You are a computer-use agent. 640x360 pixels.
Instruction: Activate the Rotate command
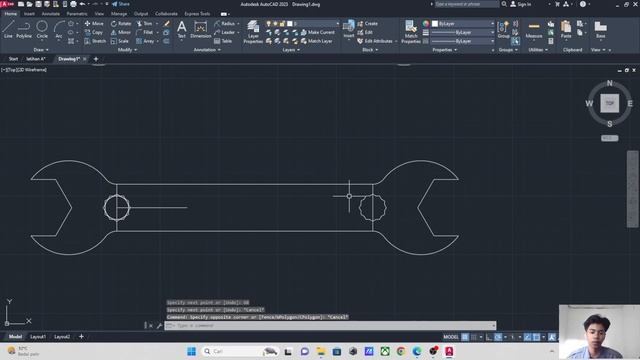tap(121, 24)
